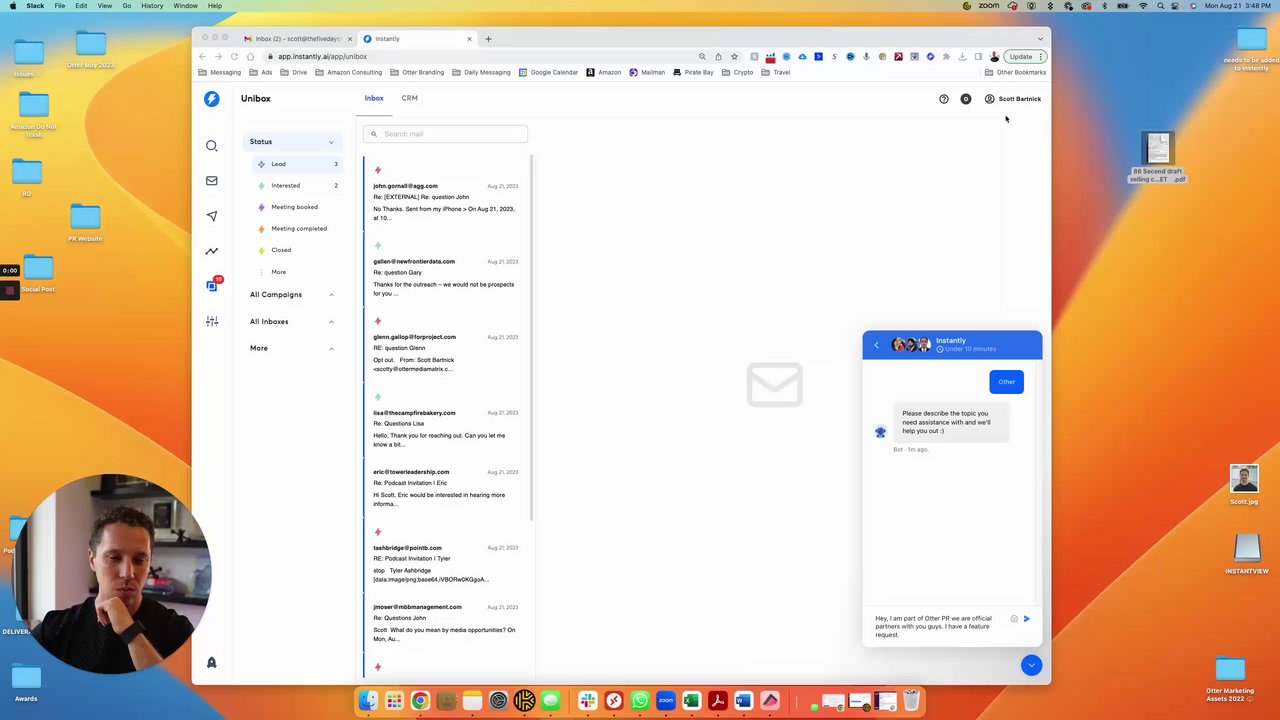Reload the browser page
Screen dimensions: 1280x720
[234, 56]
